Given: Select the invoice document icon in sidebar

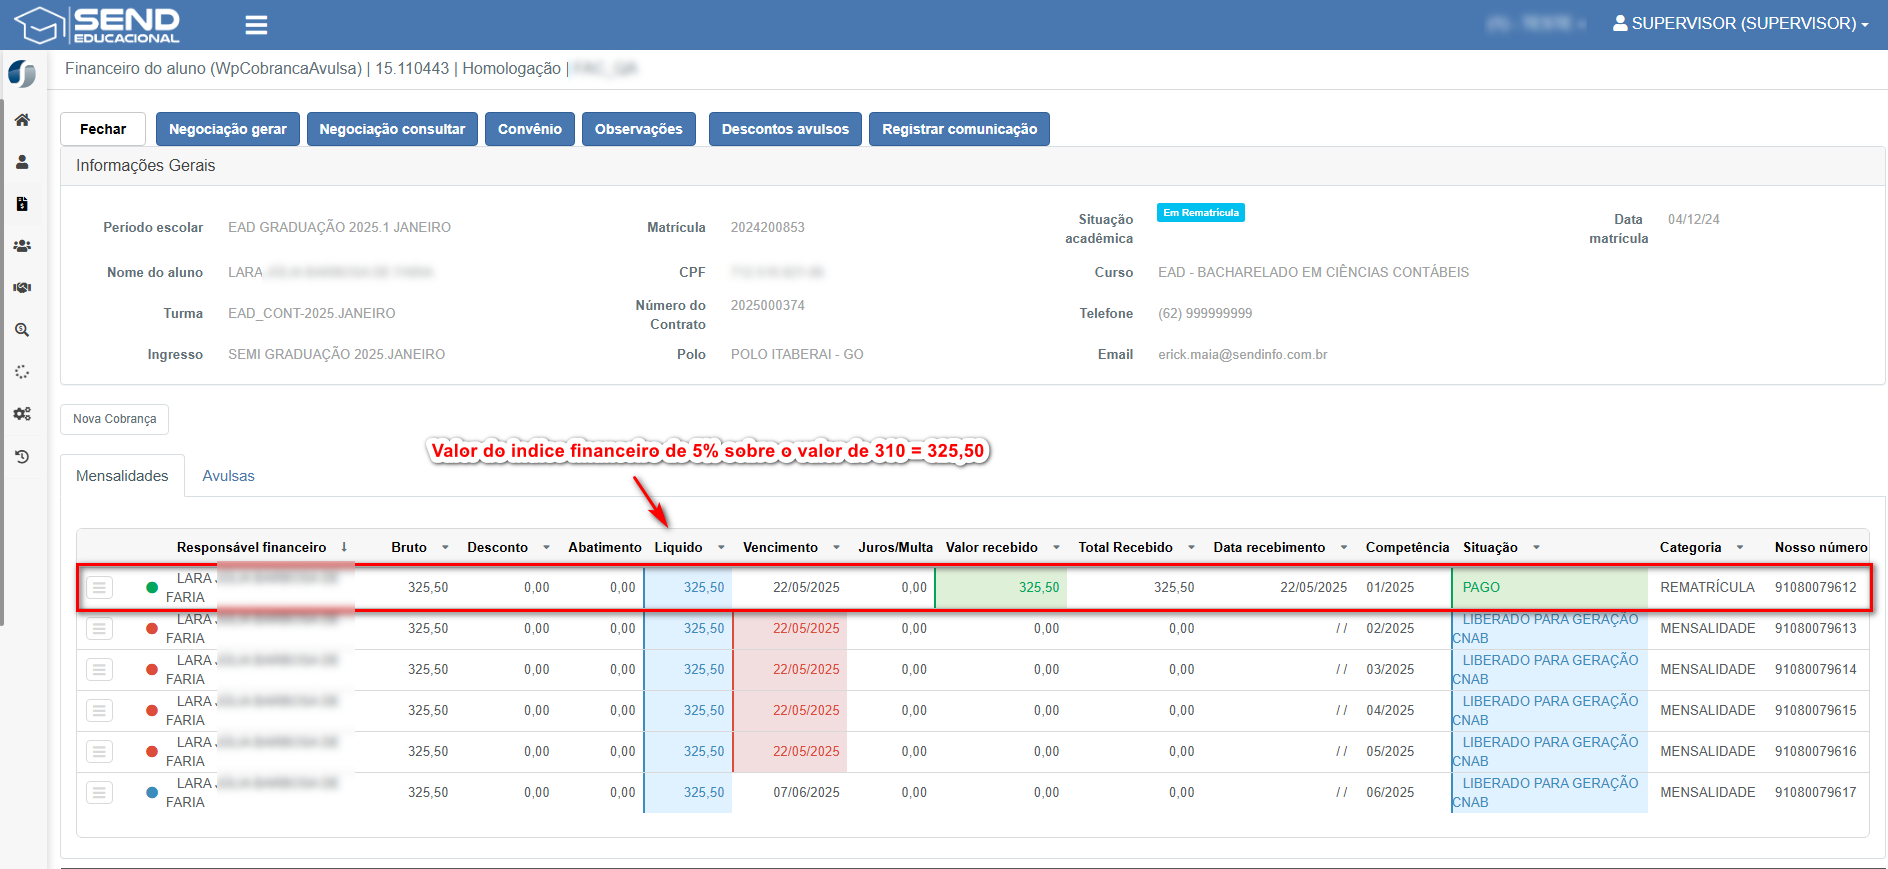Looking at the screenshot, I should tap(22, 204).
